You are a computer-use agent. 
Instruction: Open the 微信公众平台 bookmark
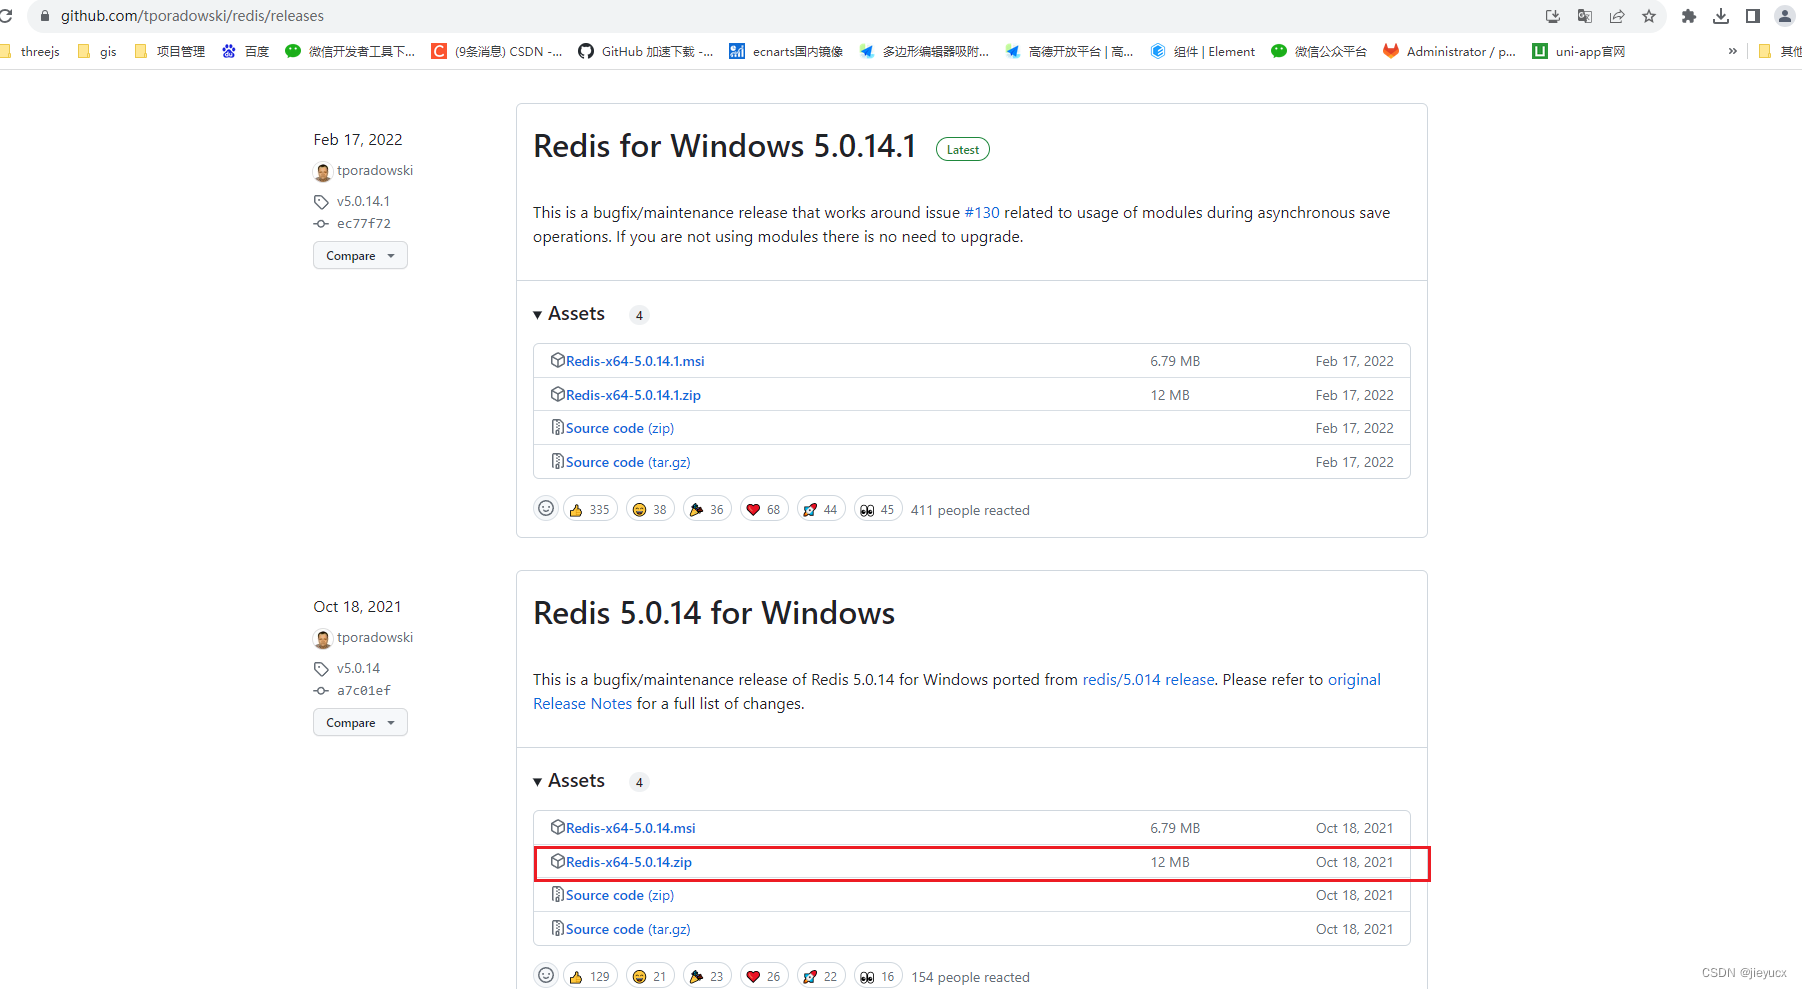click(x=1319, y=51)
